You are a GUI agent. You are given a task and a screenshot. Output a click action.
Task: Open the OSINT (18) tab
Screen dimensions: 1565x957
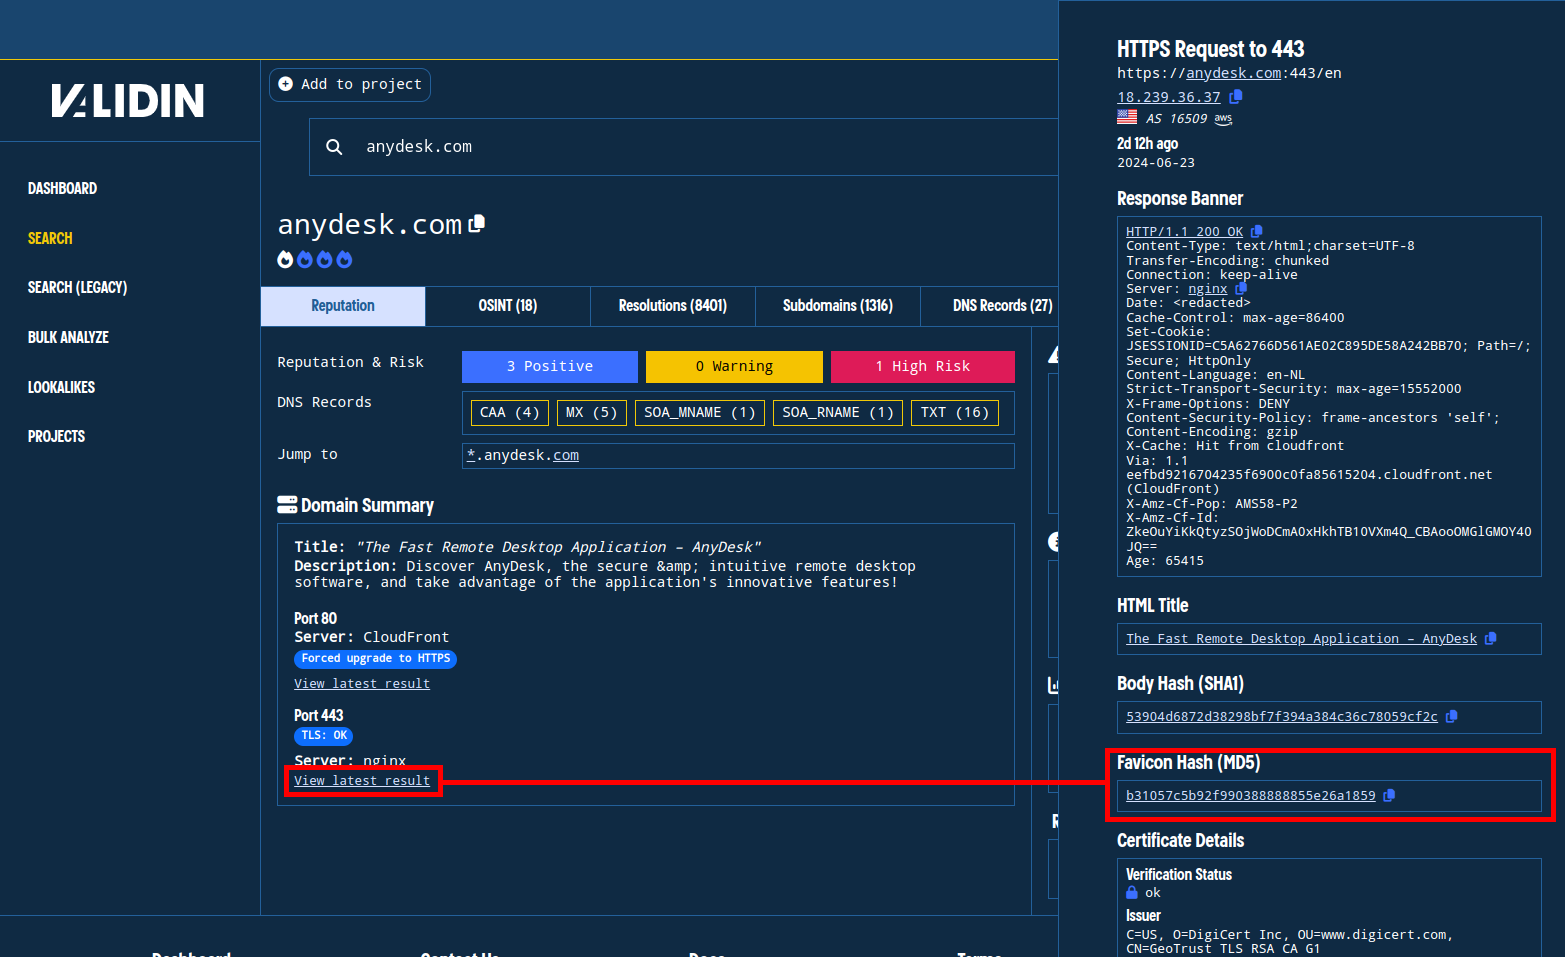click(x=508, y=306)
